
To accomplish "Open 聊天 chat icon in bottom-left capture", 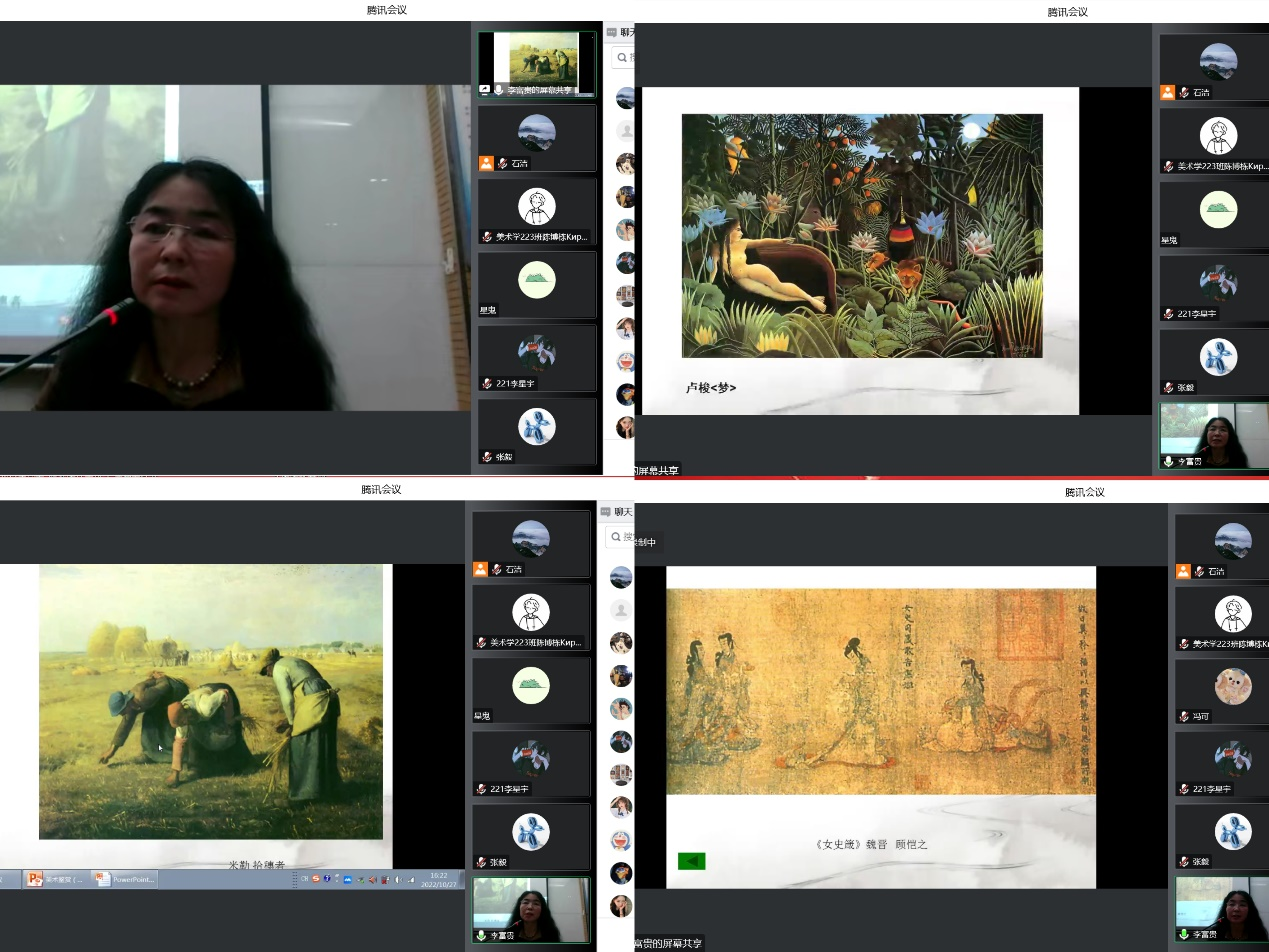I will tap(605, 512).
